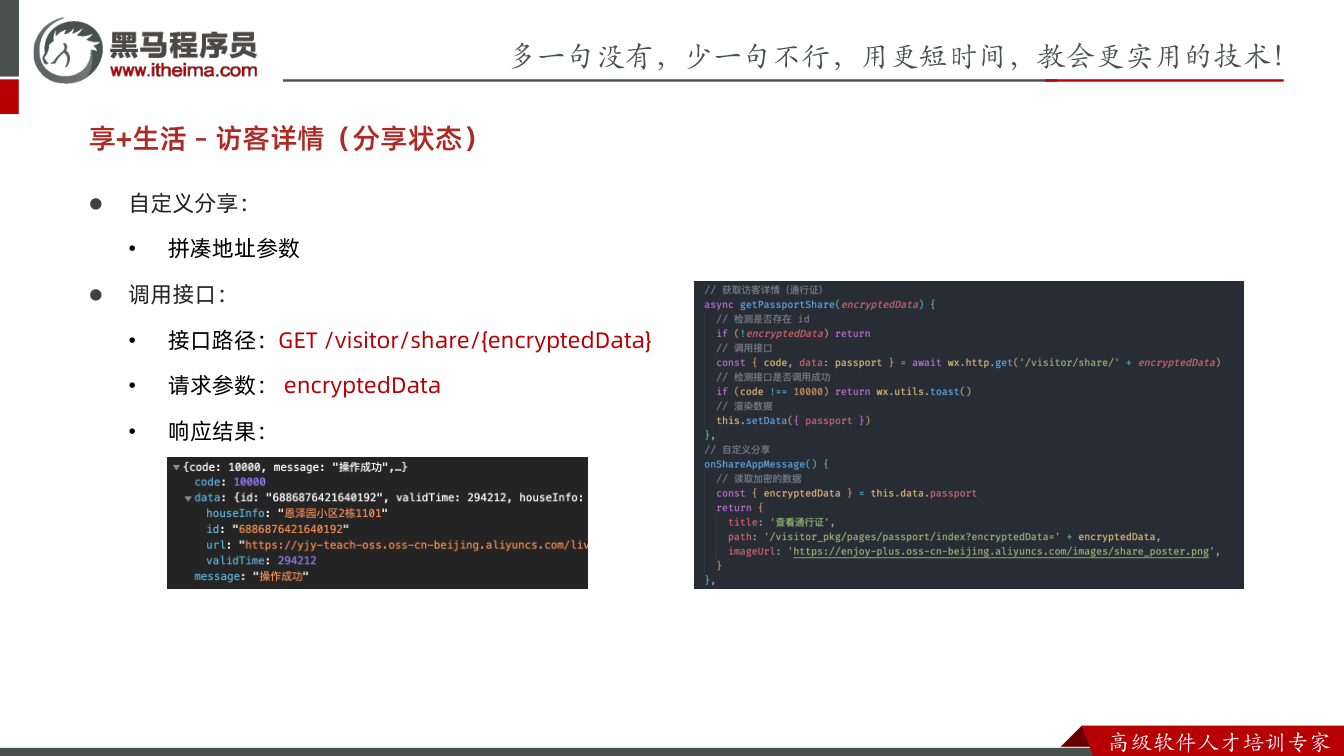Click the 响应结果 bullet label
This screenshot has height=756, width=1344.
(x=217, y=432)
